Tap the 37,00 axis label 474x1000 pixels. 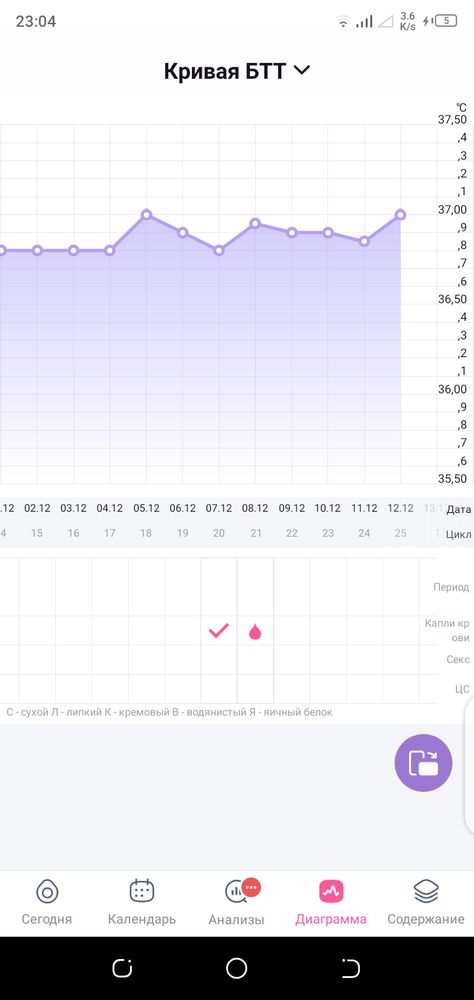click(452, 210)
